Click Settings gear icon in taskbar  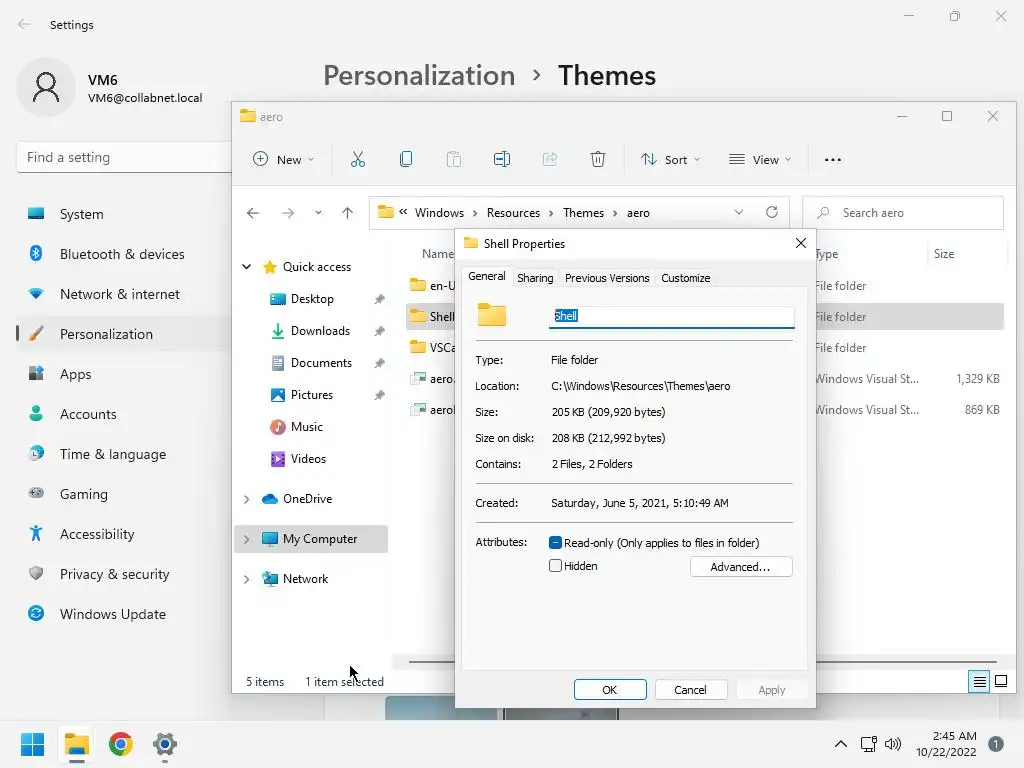coord(165,744)
